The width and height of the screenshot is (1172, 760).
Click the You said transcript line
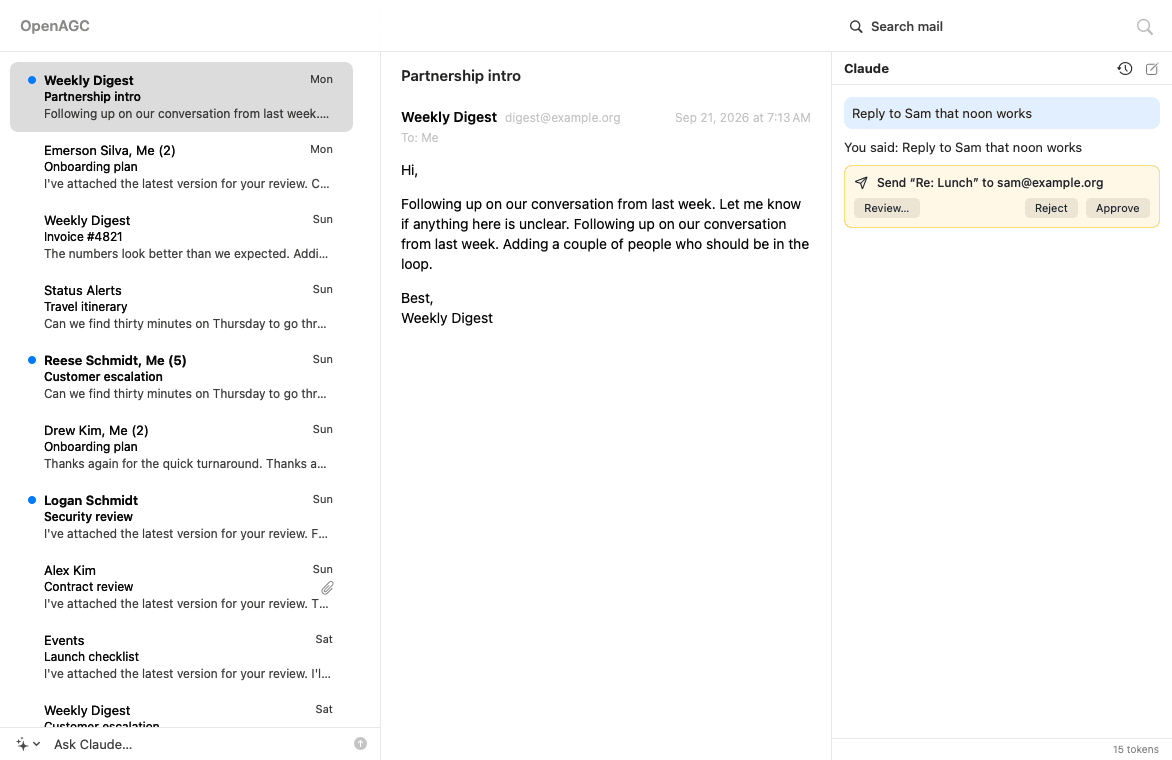pos(963,148)
